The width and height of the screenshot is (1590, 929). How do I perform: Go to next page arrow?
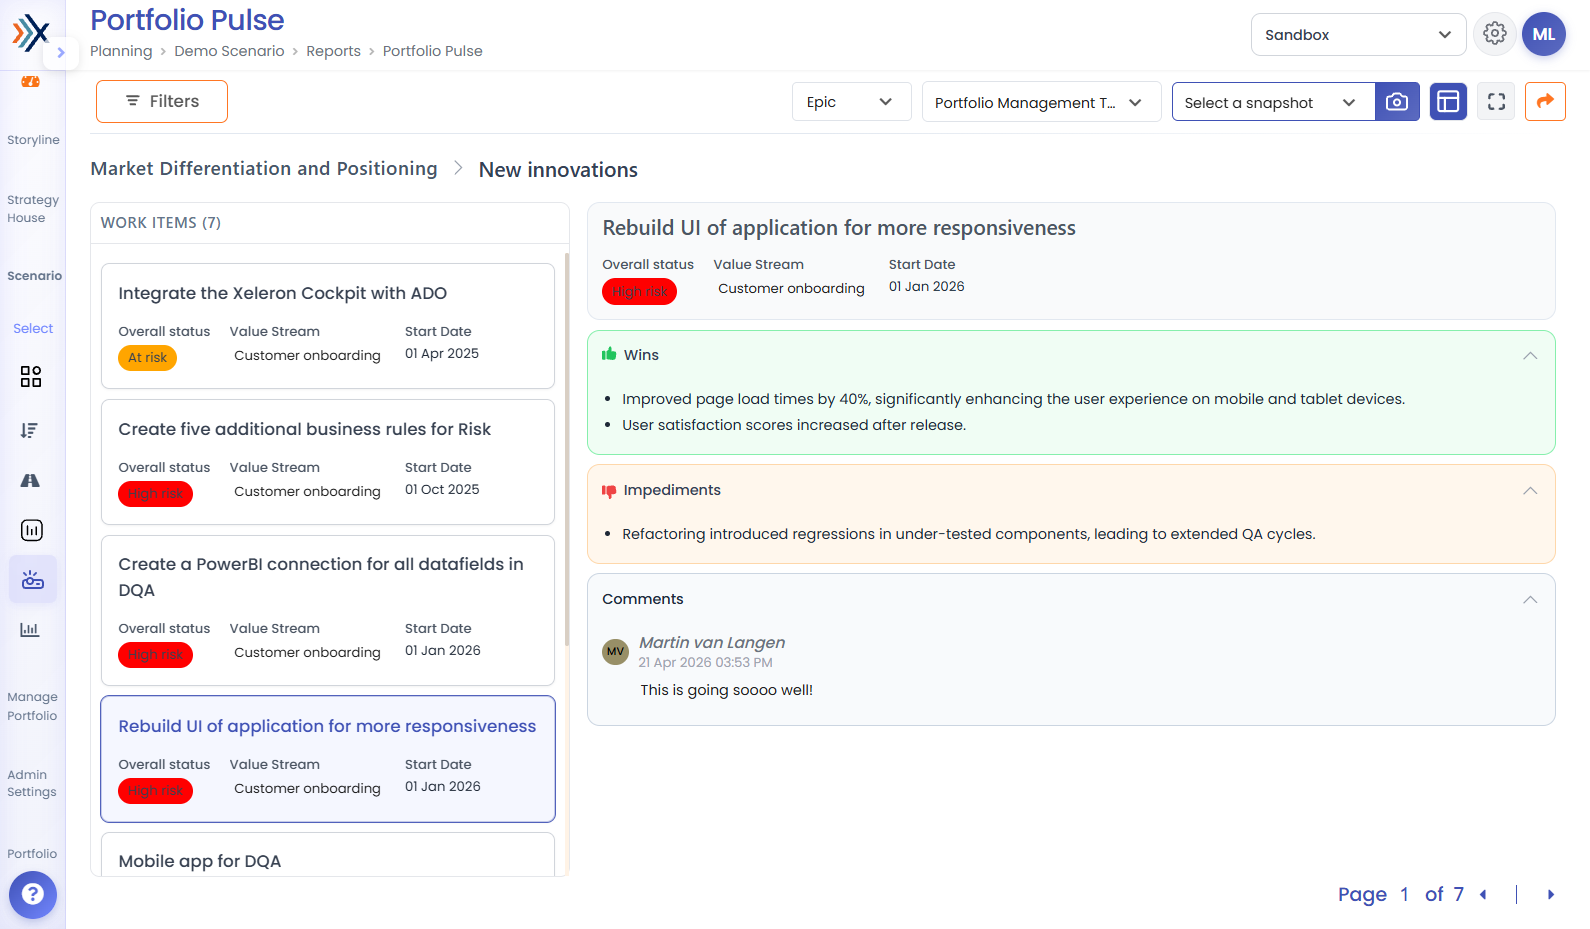(1551, 895)
